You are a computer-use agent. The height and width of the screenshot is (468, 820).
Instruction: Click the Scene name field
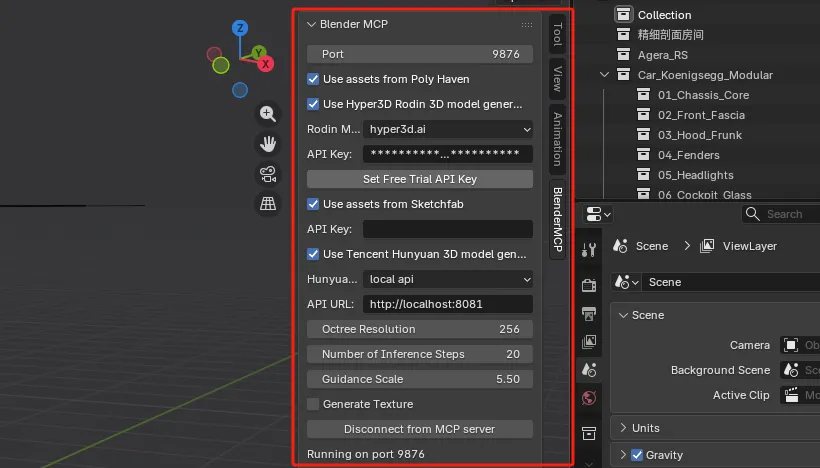coord(732,282)
